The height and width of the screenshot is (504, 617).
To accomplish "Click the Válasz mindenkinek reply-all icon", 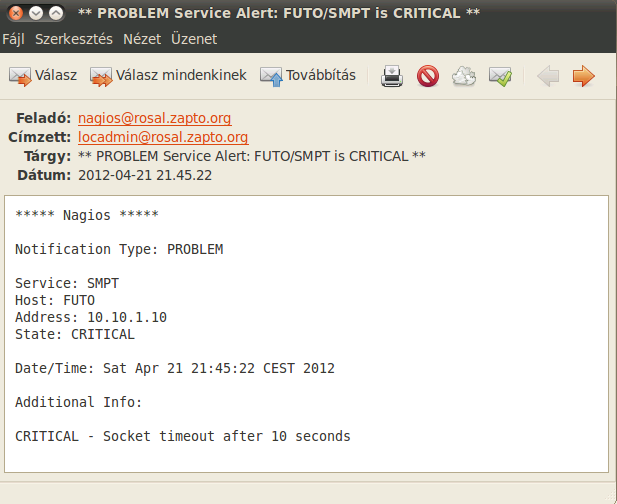I will [101, 76].
